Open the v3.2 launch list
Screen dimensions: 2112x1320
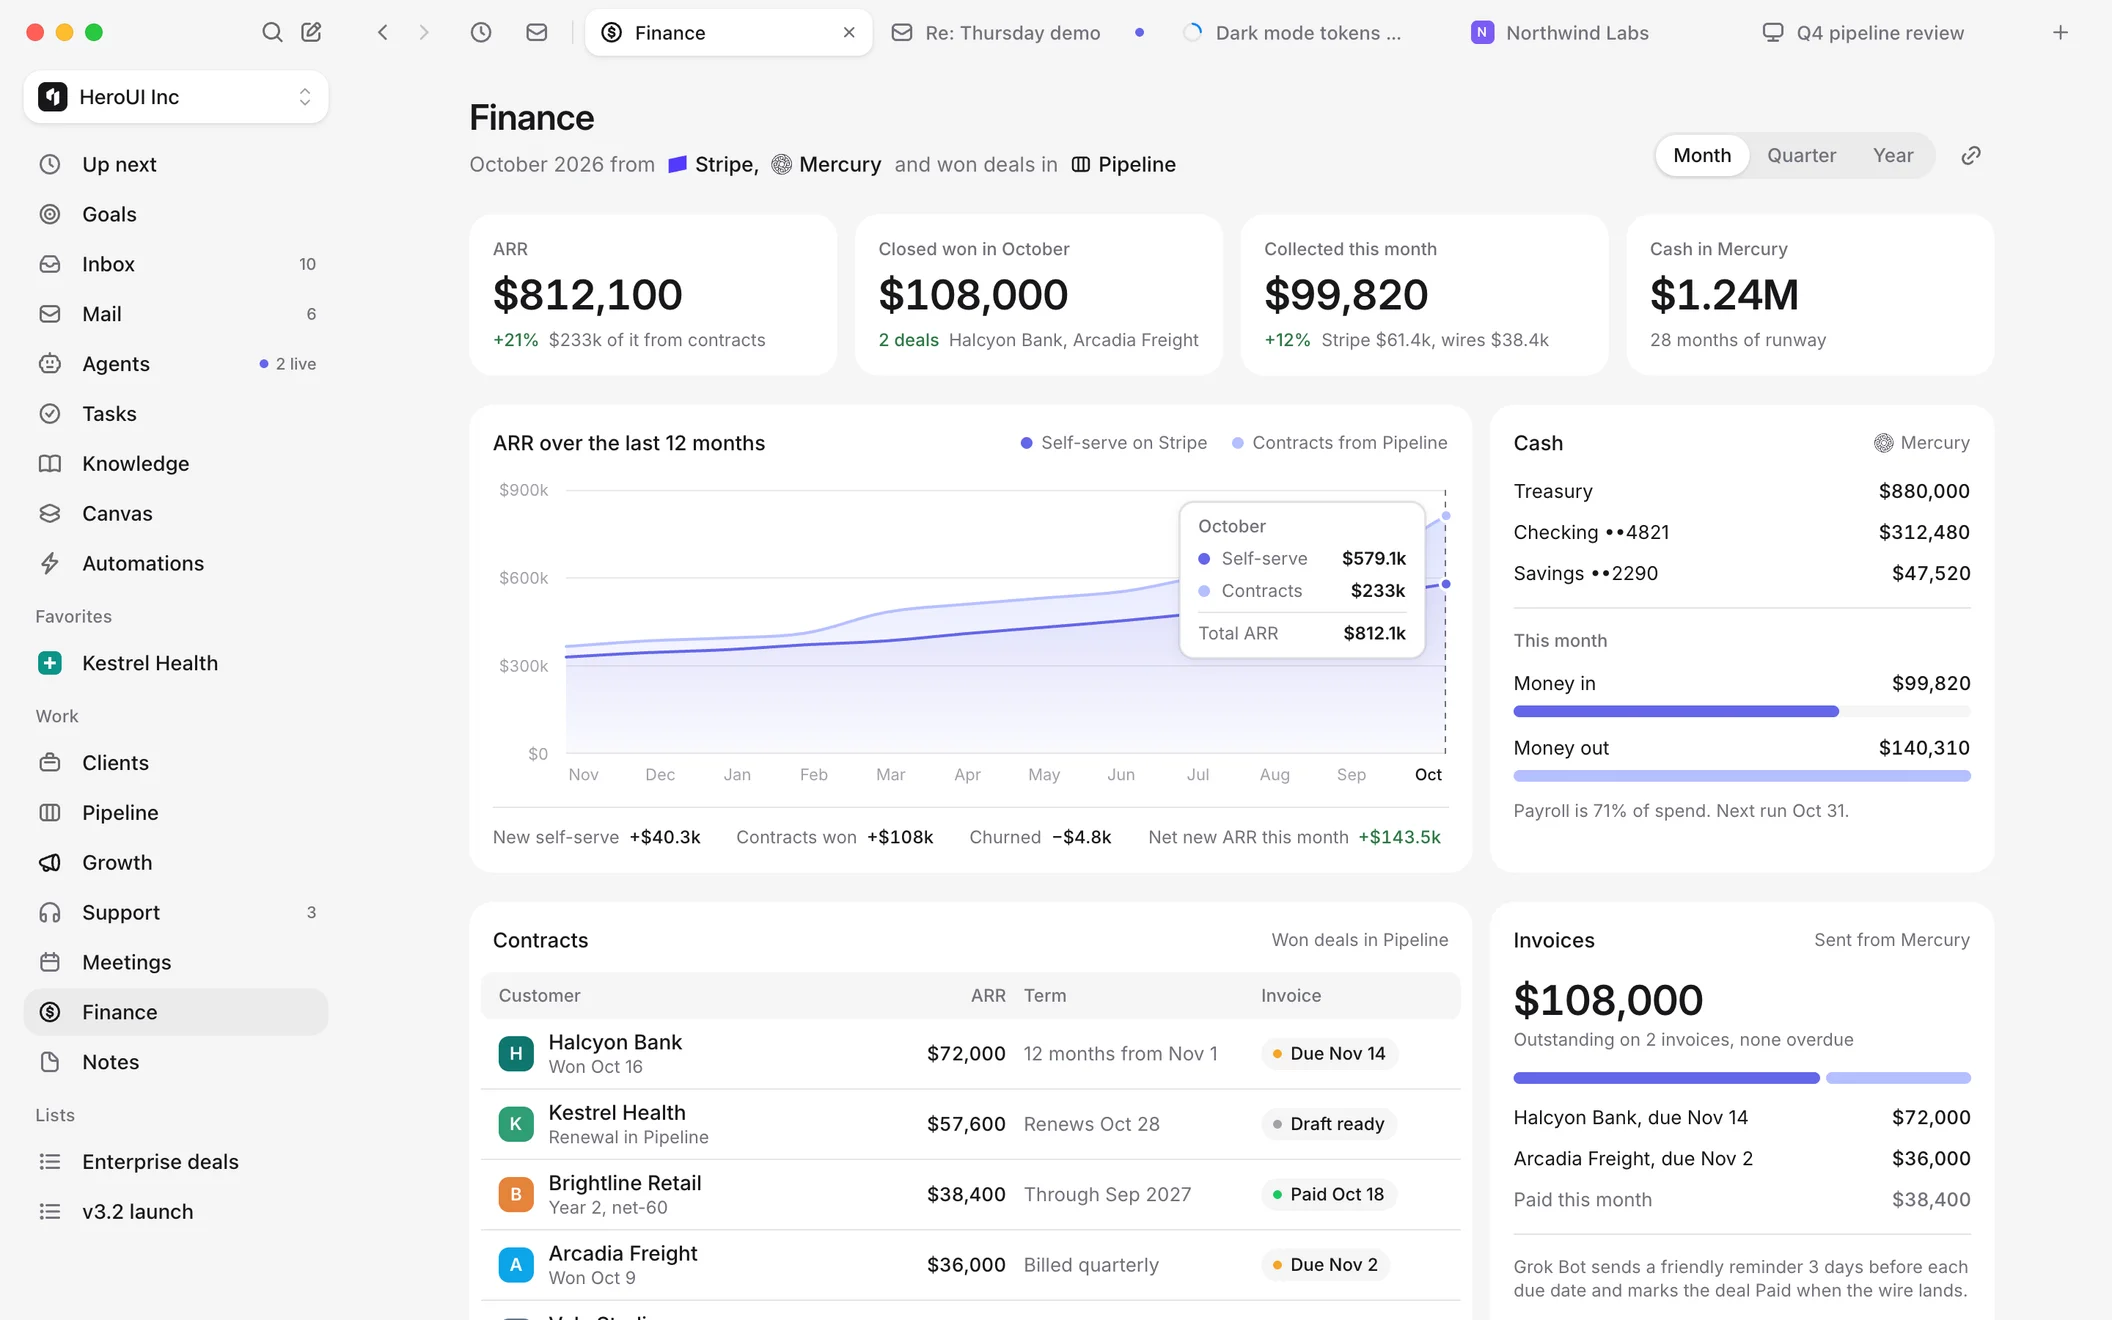click(176, 1212)
